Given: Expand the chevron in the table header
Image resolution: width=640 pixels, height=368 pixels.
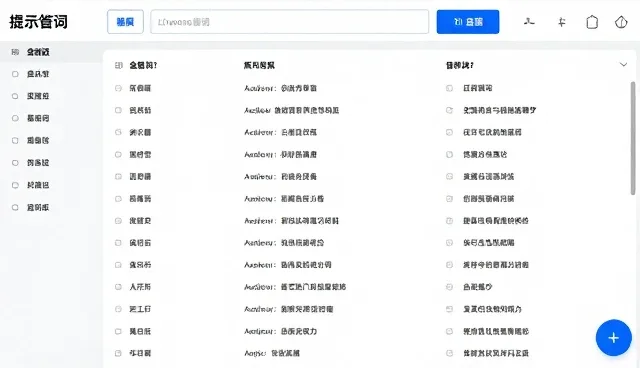Looking at the screenshot, I should pyautogui.click(x=623, y=64).
